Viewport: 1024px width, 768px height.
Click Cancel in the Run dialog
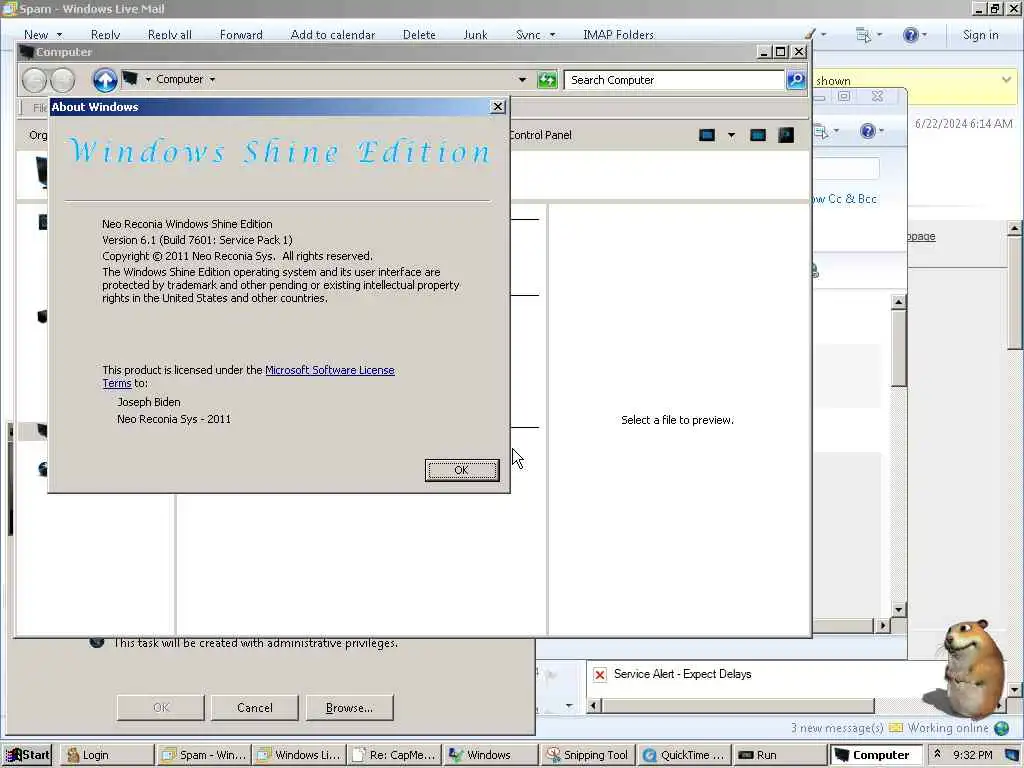[255, 708]
